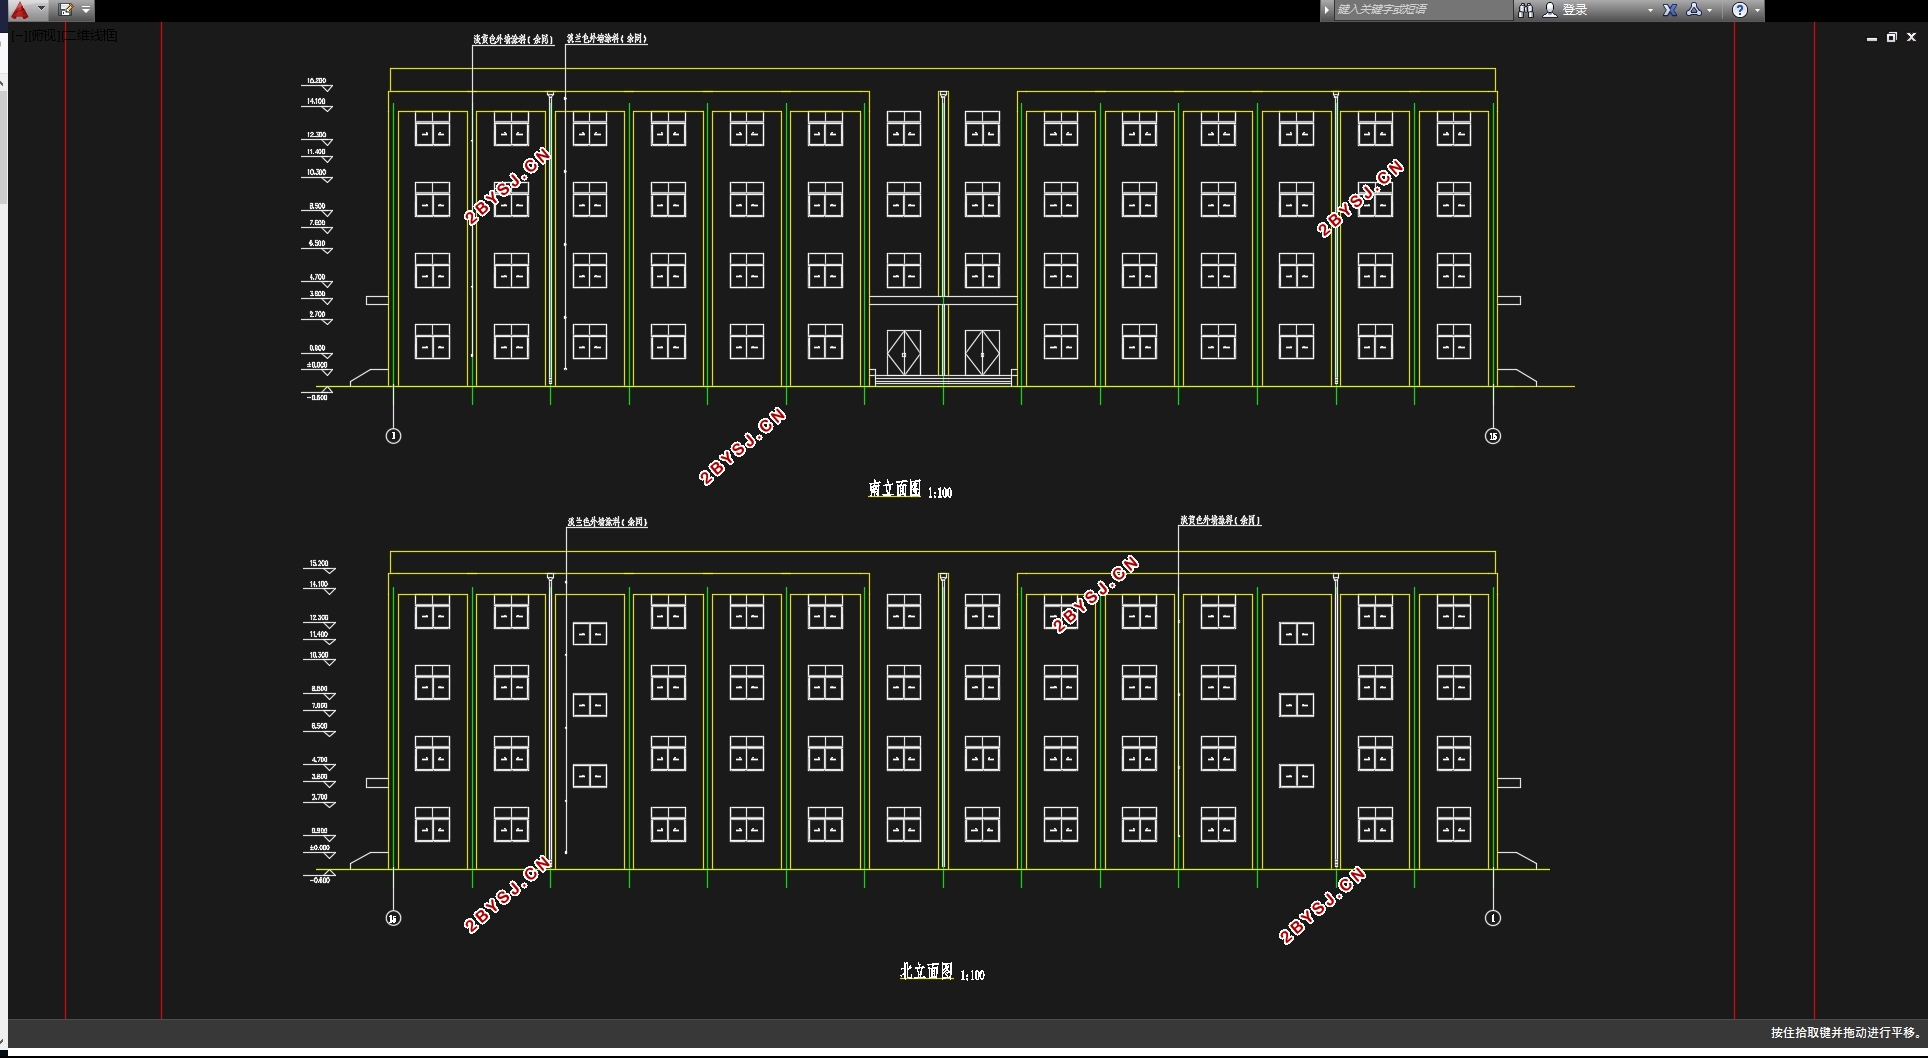Select axis bubble 15 in north elevation
The width and height of the screenshot is (1928, 1058).
click(393, 918)
